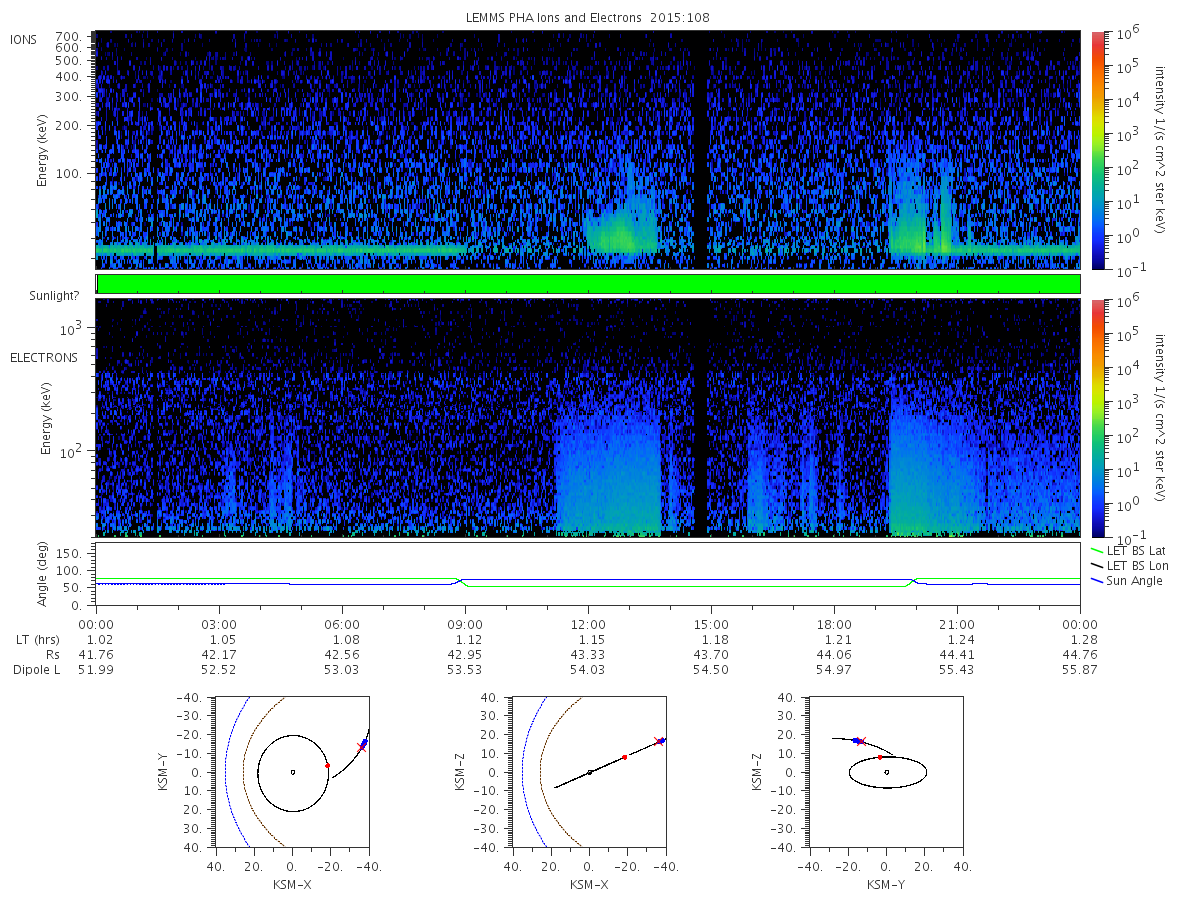Click the blue Sun Angle legend line
The height and width of the screenshot is (900, 1200).
[x=1098, y=581]
